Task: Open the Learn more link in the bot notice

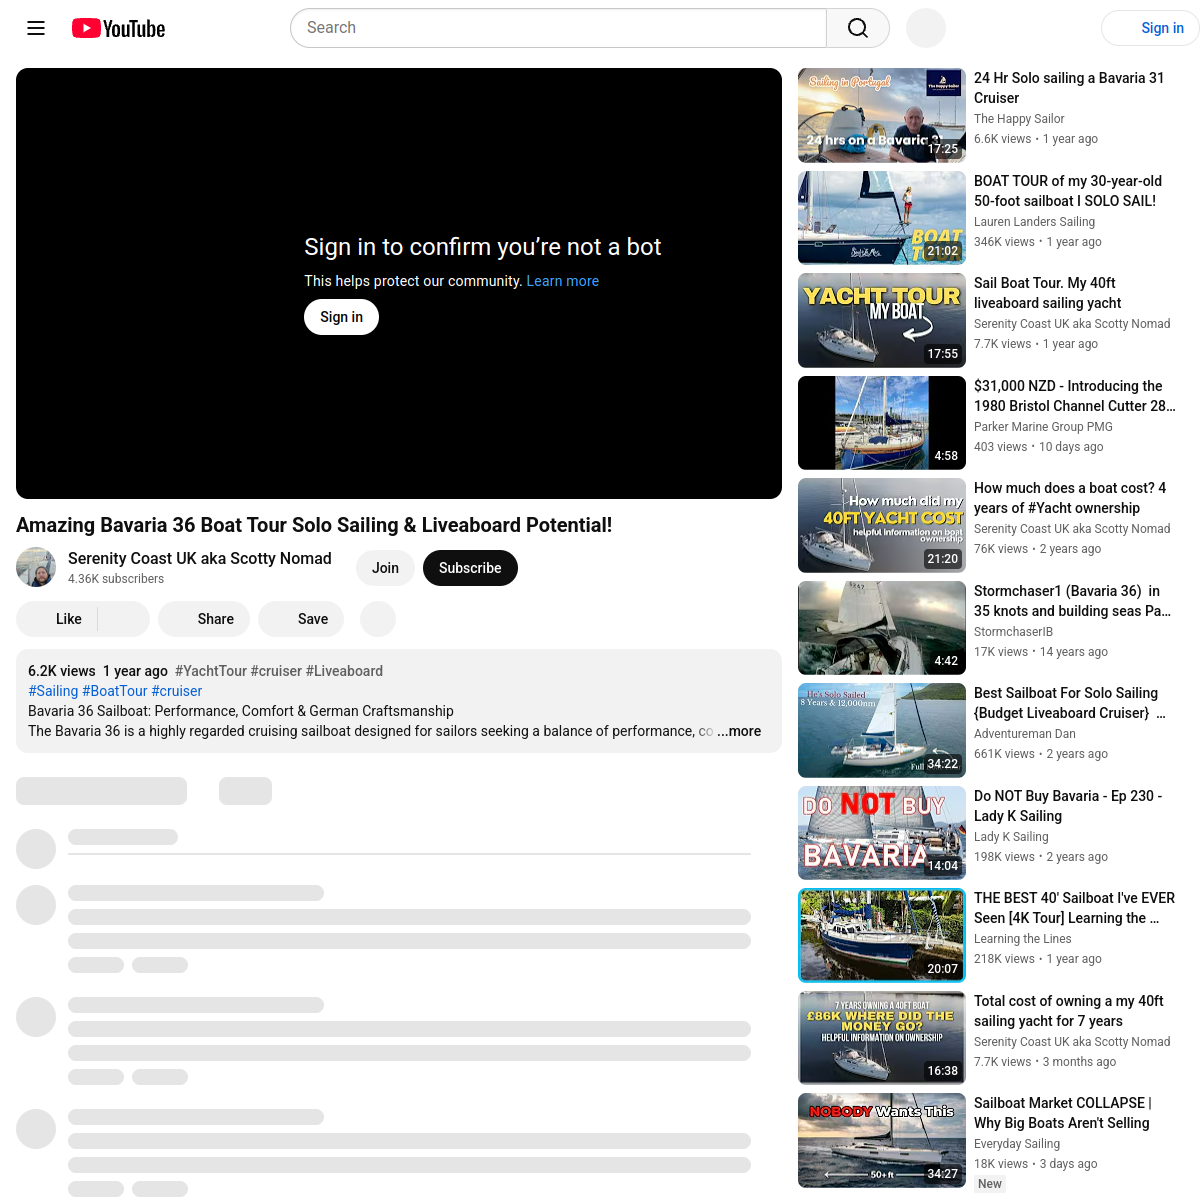Action: (x=562, y=281)
